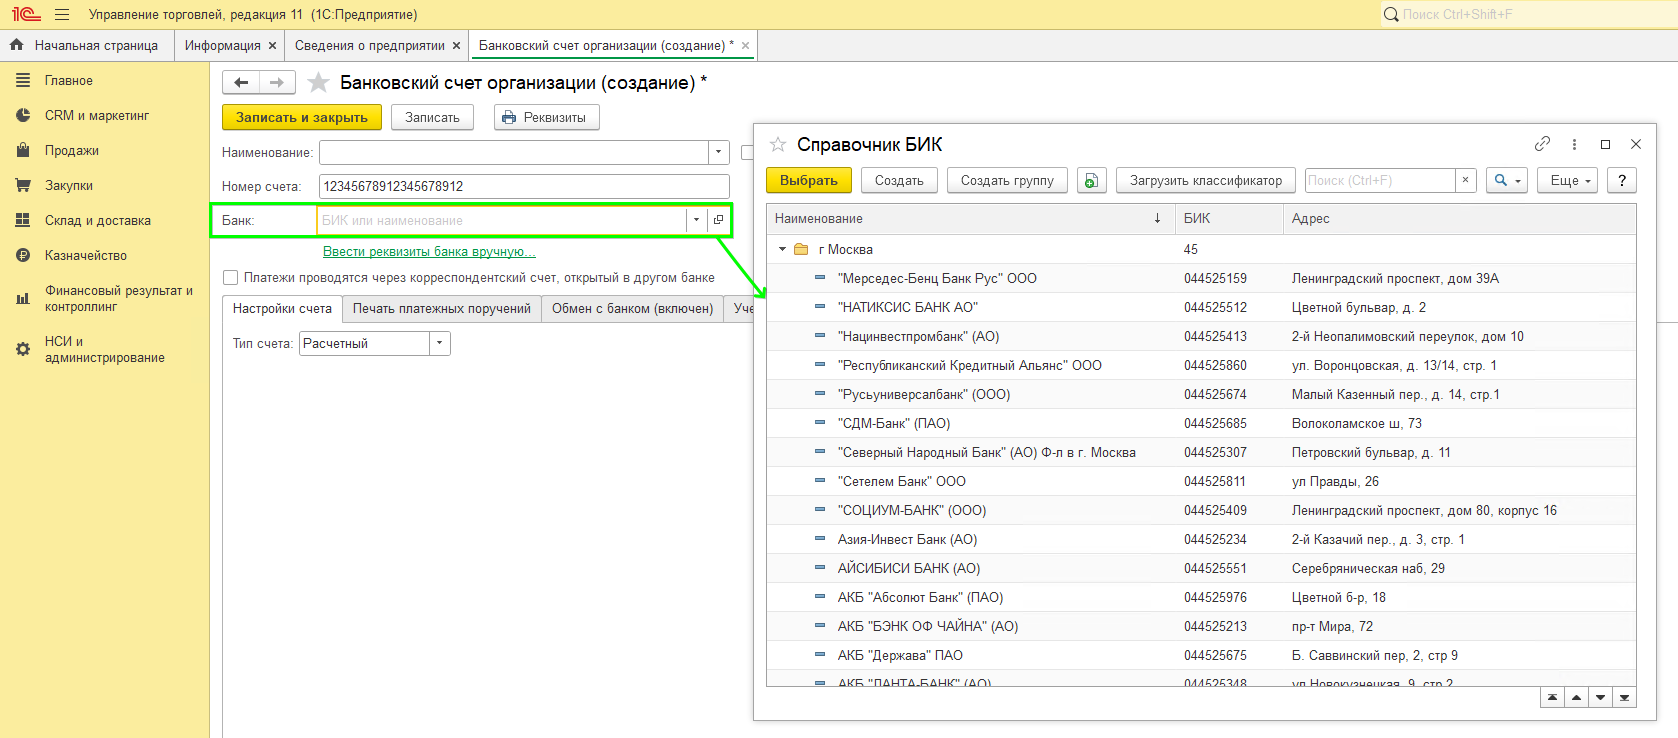Close the Банковский счет организации tab
Screen dimensions: 1678x738
(x=745, y=46)
